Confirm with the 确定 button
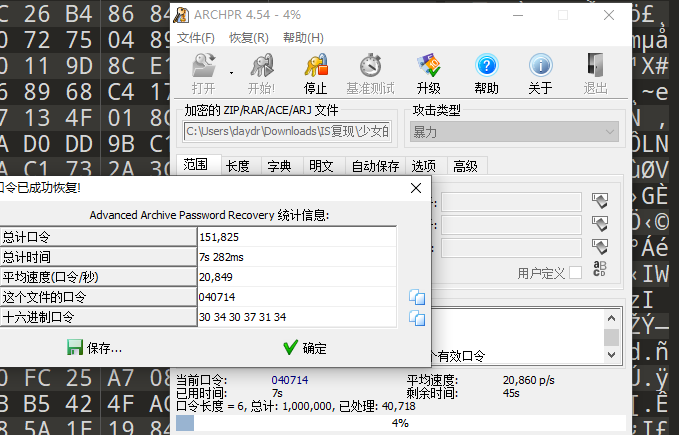The image size is (679, 435). tap(305, 348)
